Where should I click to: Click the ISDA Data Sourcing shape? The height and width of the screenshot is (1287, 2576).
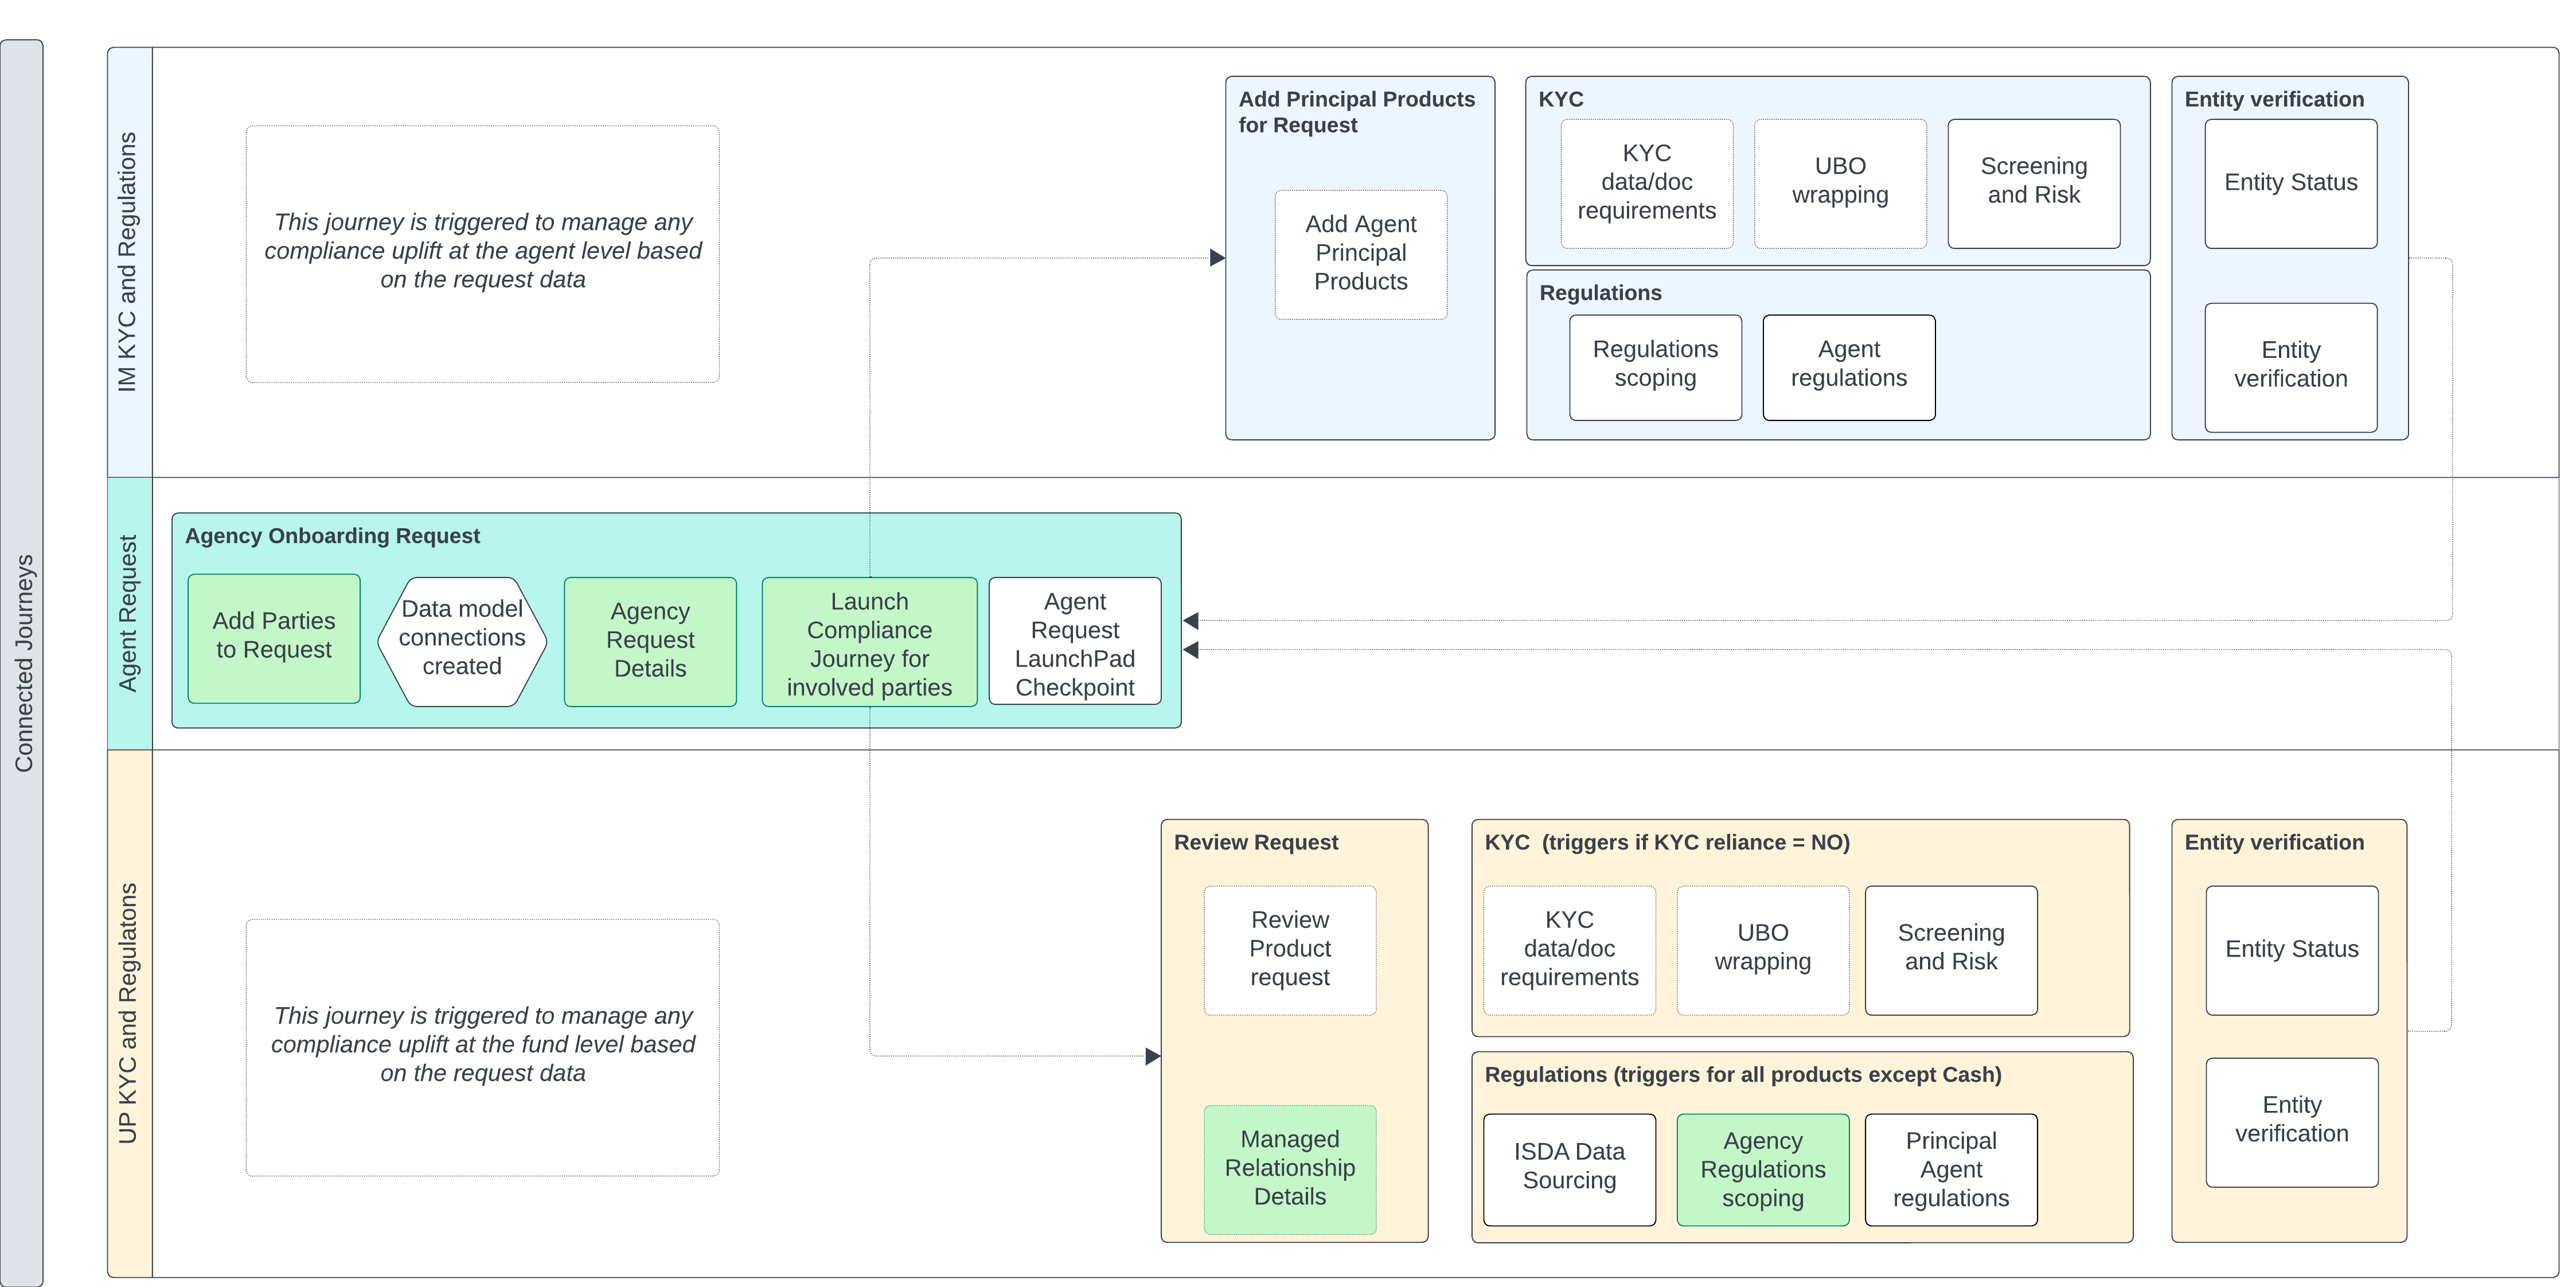1568,1168
